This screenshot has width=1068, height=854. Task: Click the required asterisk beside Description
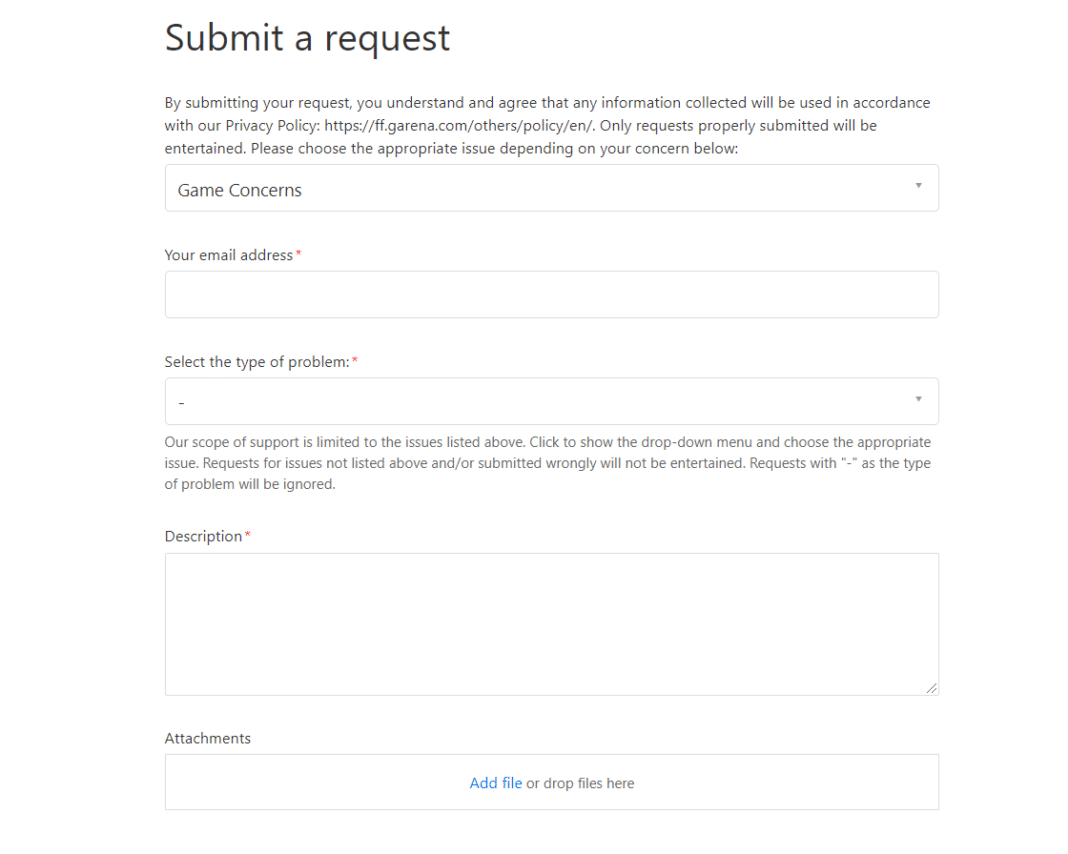247,533
